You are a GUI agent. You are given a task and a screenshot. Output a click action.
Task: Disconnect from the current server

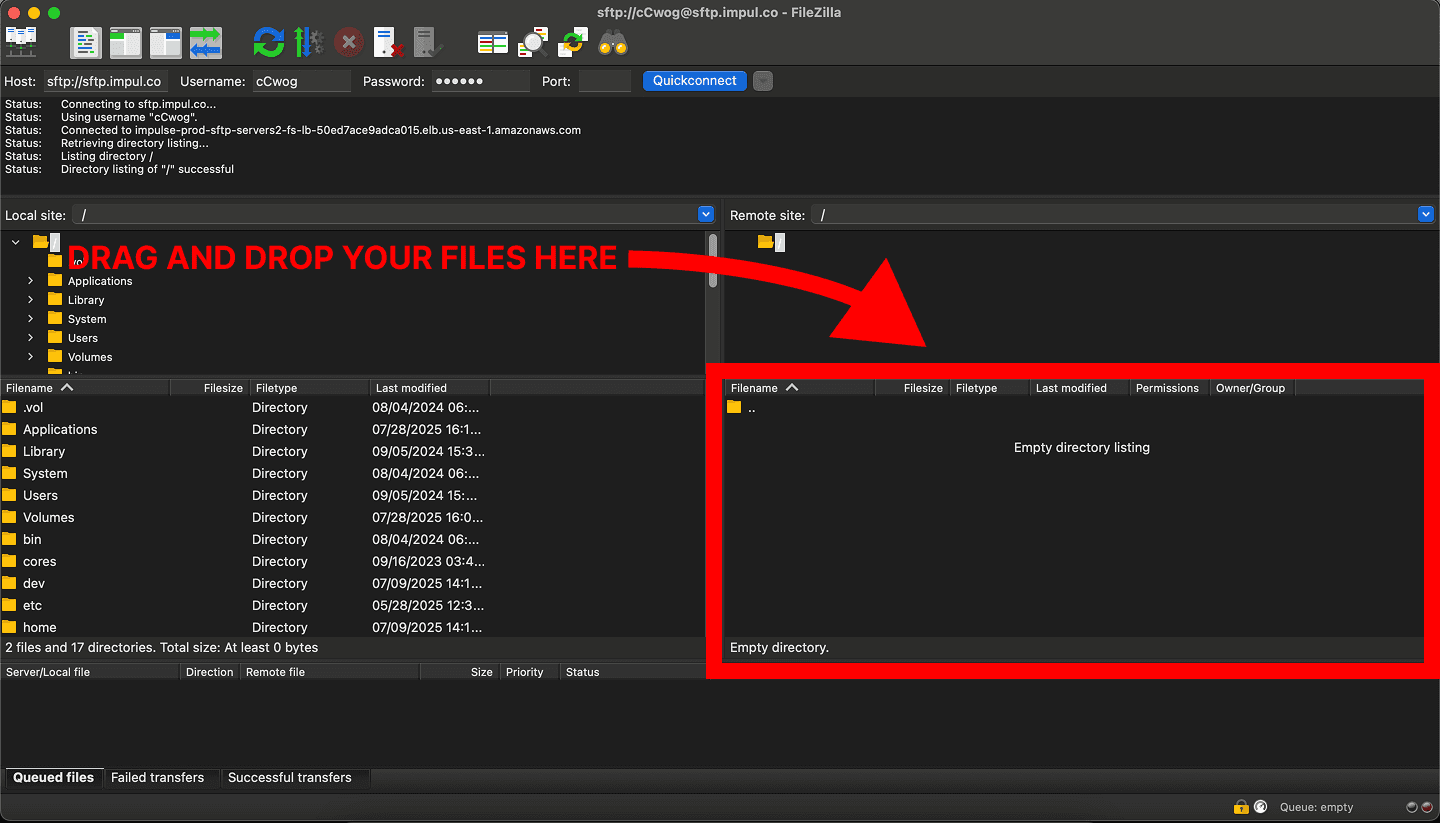(x=388, y=42)
